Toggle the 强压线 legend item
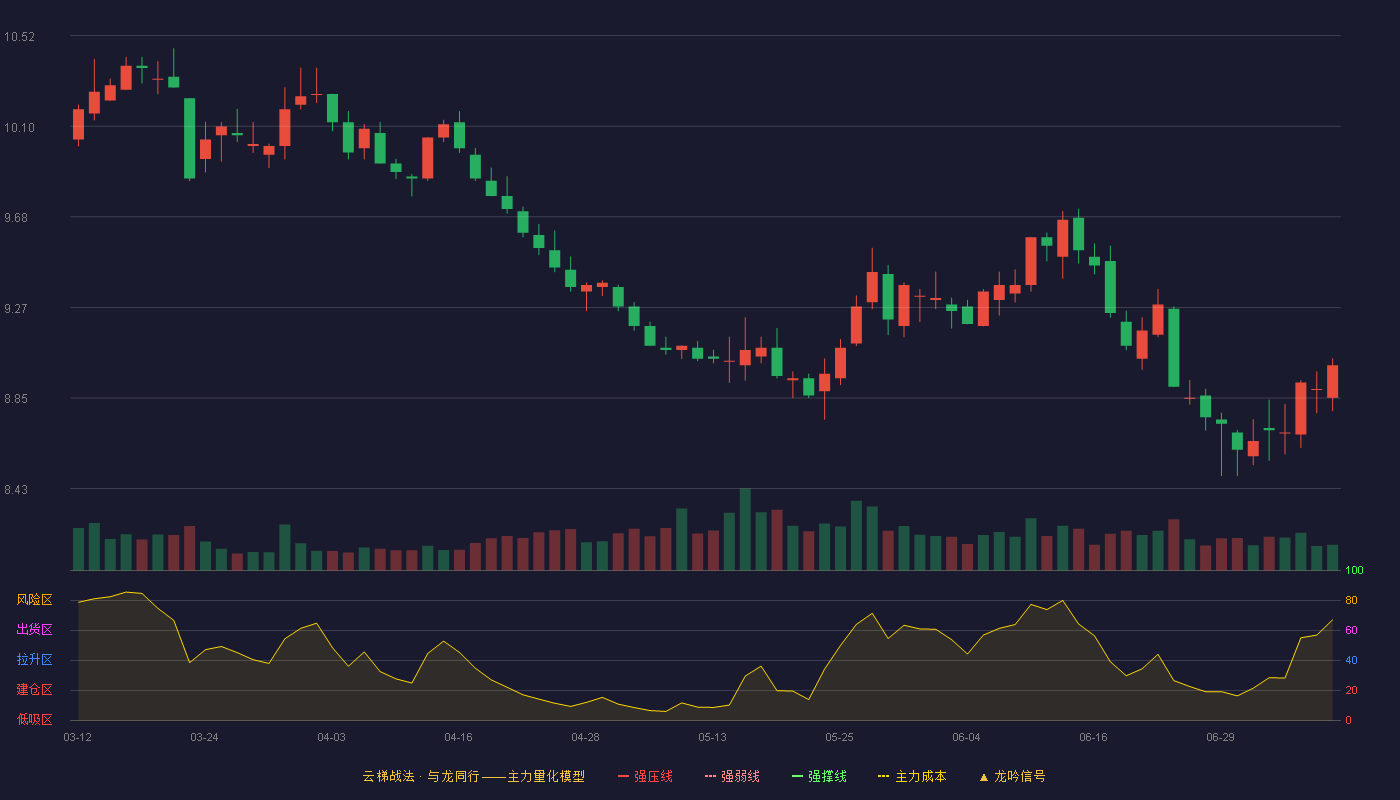Screen dimensions: 1400x800 [x=646, y=776]
